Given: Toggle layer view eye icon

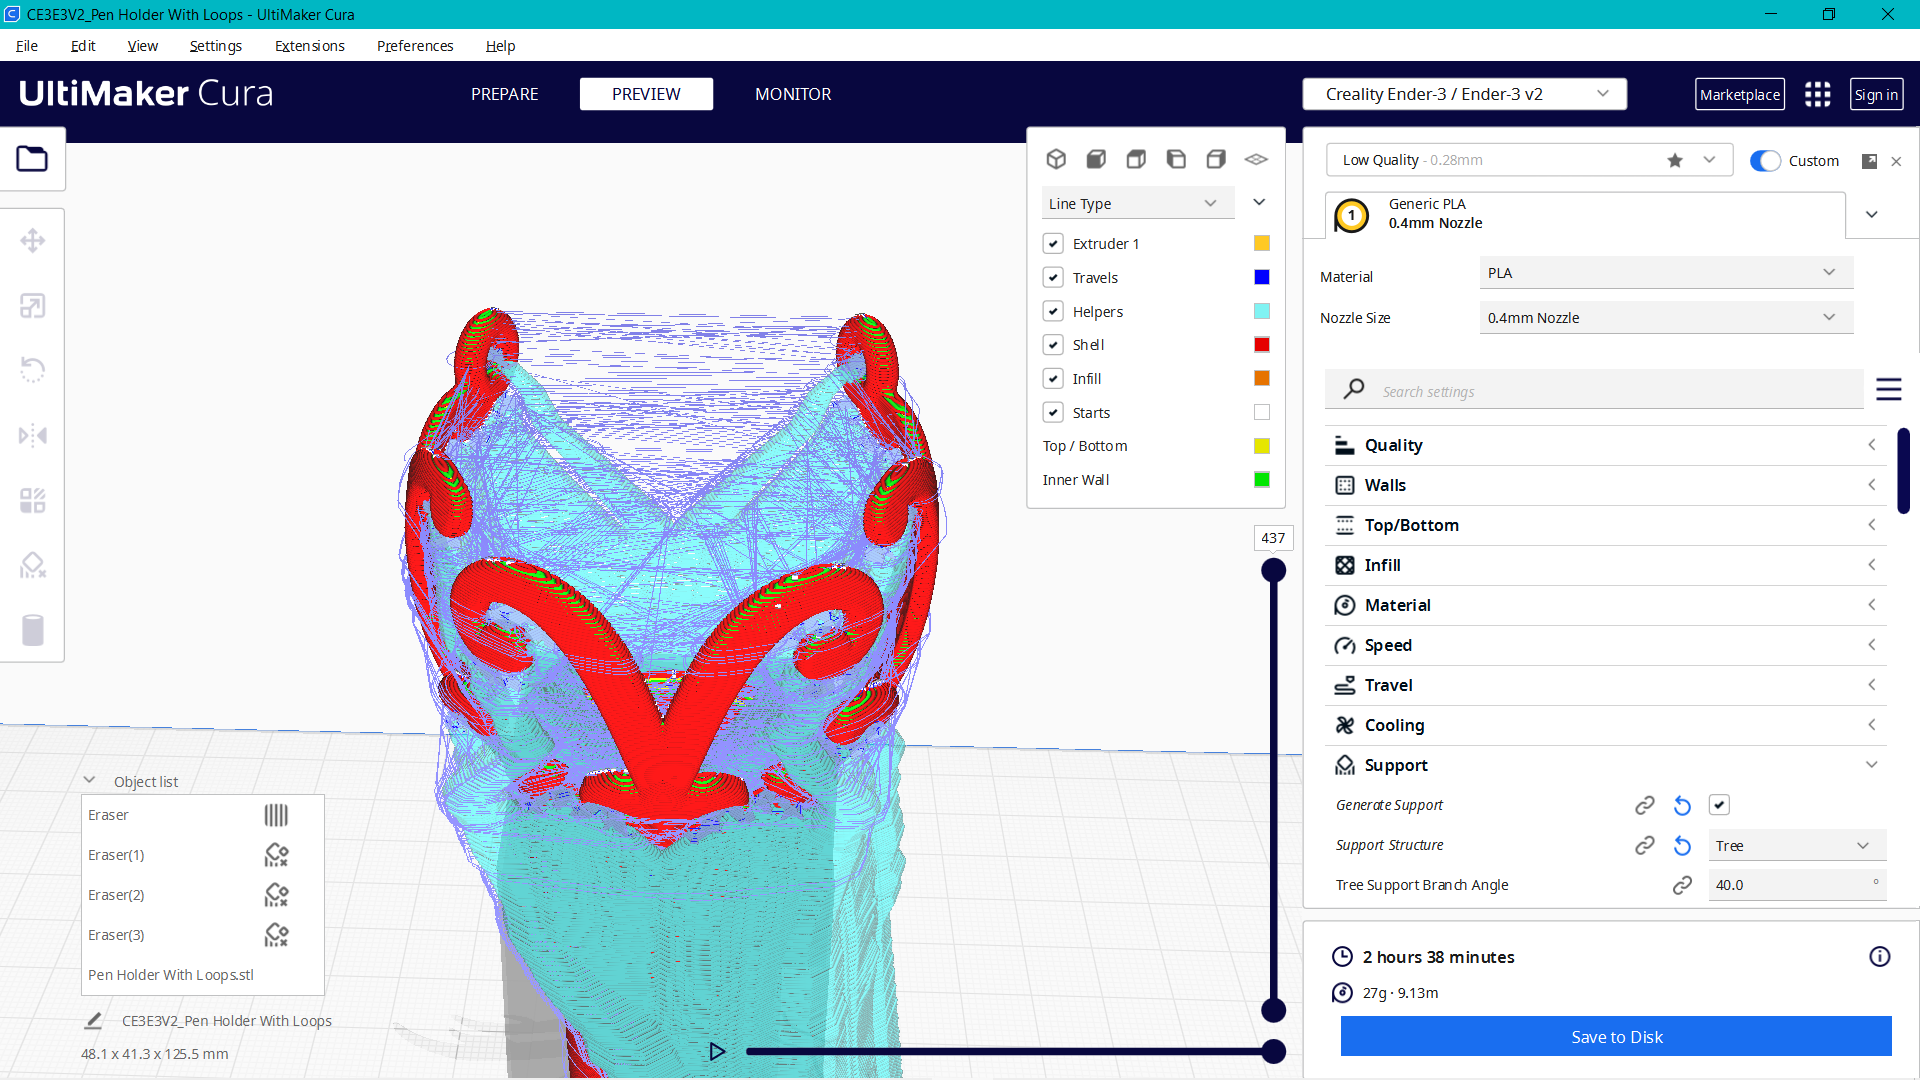Looking at the screenshot, I should pyautogui.click(x=1256, y=159).
